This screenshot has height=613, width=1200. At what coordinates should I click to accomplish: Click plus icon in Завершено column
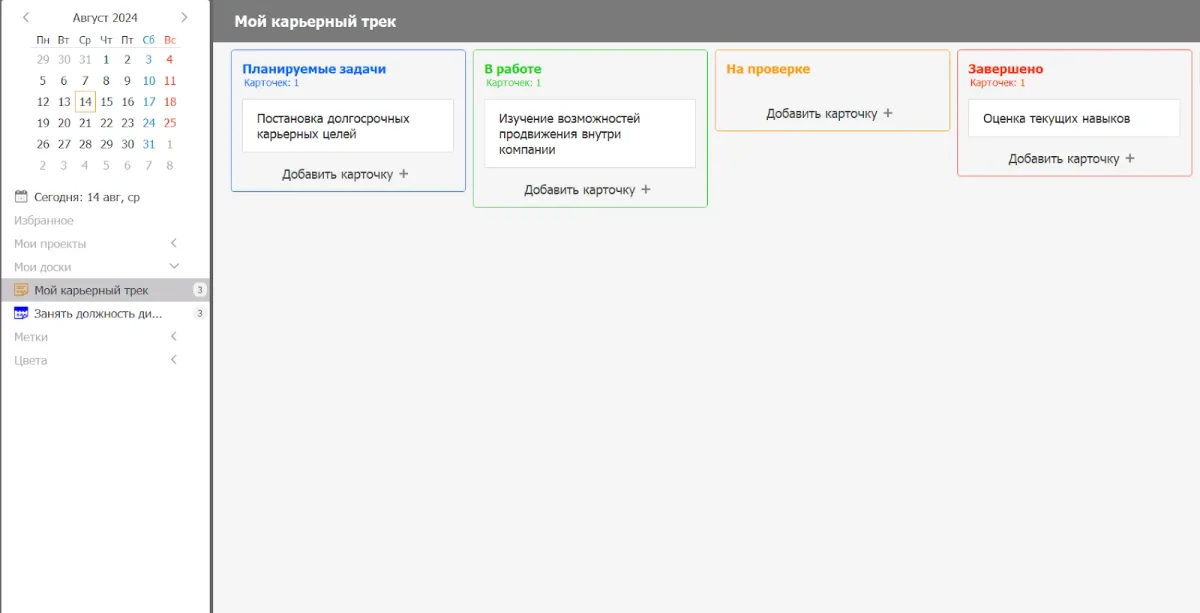coord(1130,158)
